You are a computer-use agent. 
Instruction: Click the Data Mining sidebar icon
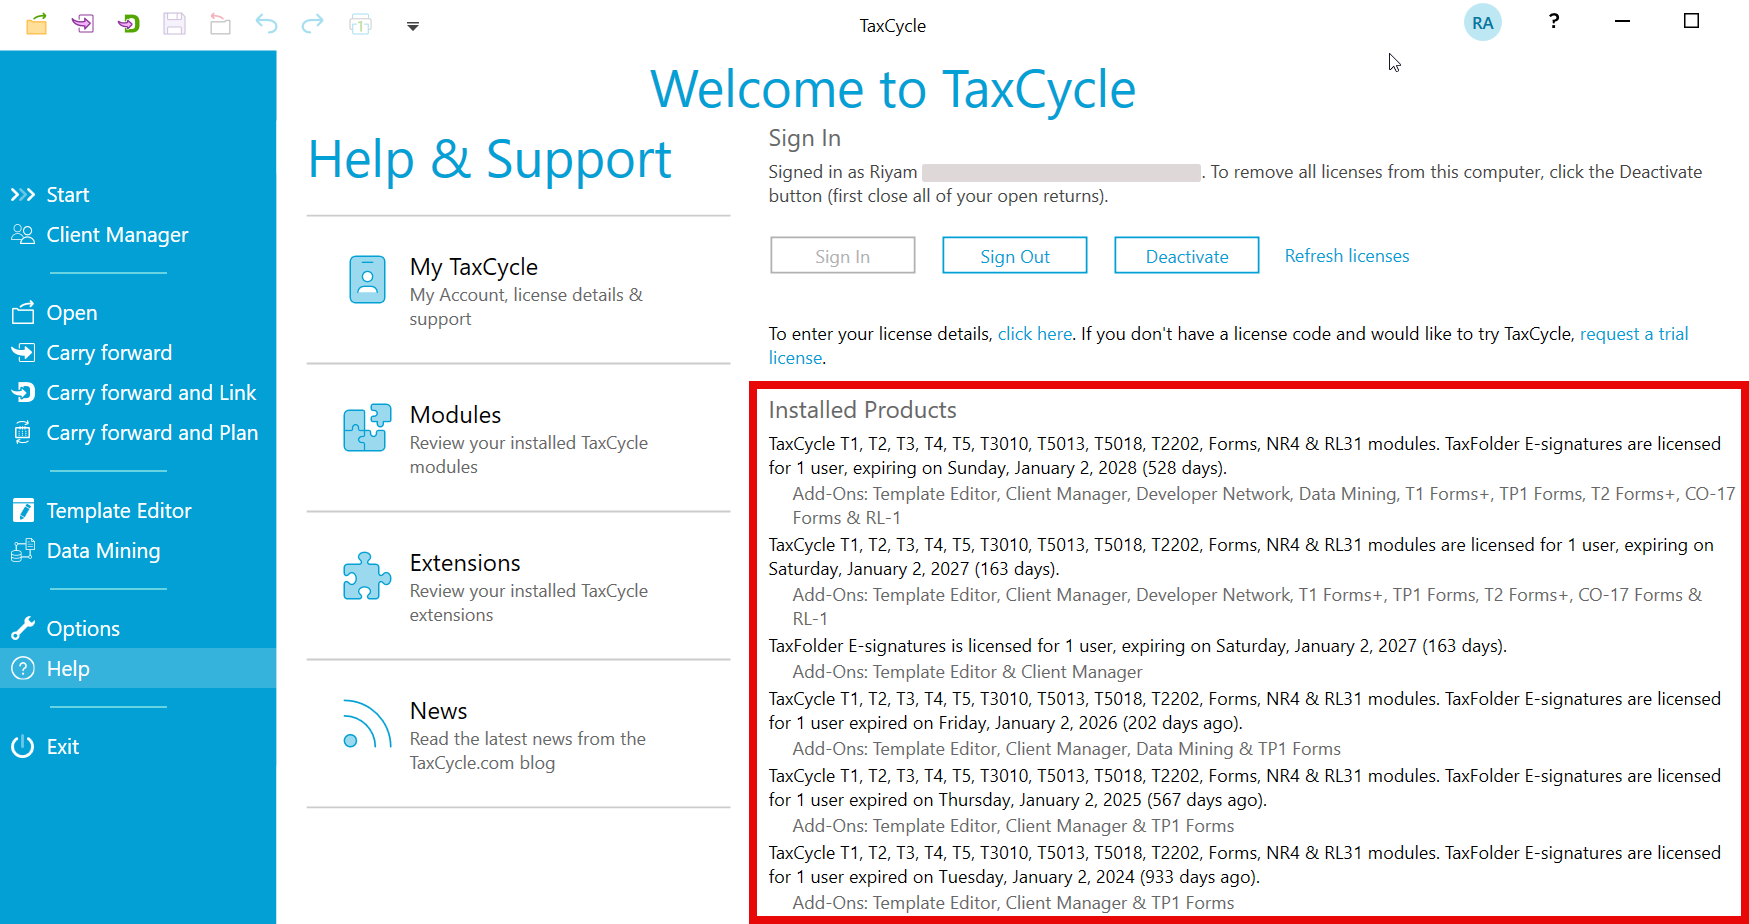coord(23,550)
